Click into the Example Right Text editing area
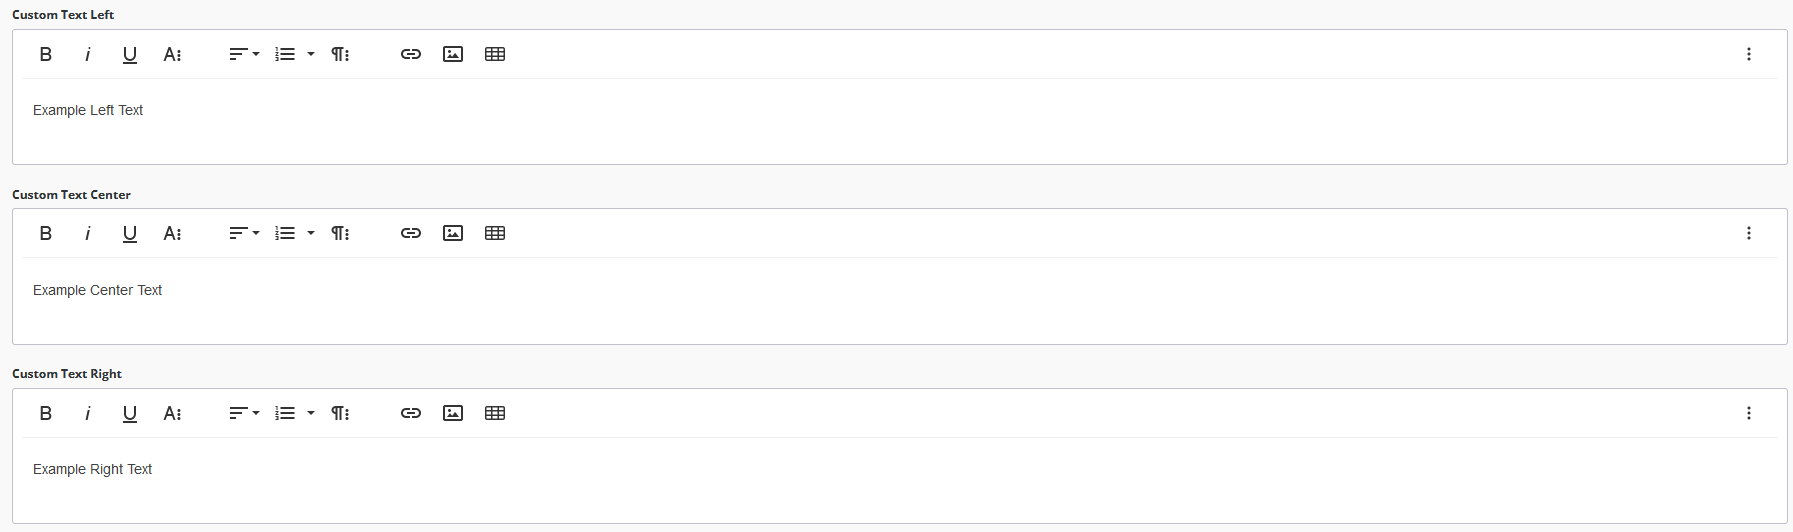The height and width of the screenshot is (532, 1793). coord(899,479)
